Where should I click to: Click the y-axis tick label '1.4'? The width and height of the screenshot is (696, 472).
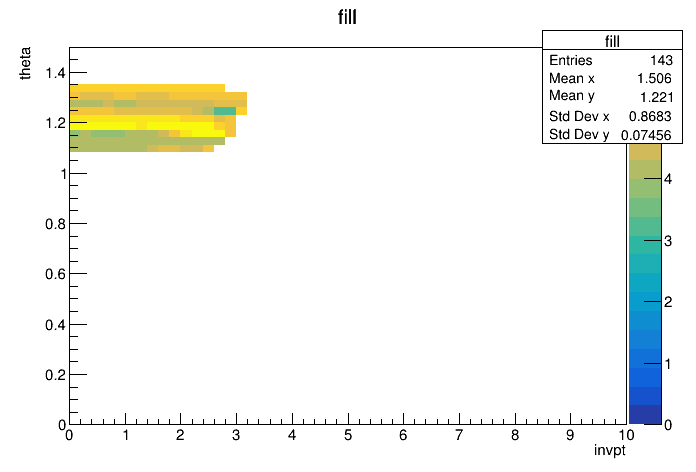pos(55,73)
